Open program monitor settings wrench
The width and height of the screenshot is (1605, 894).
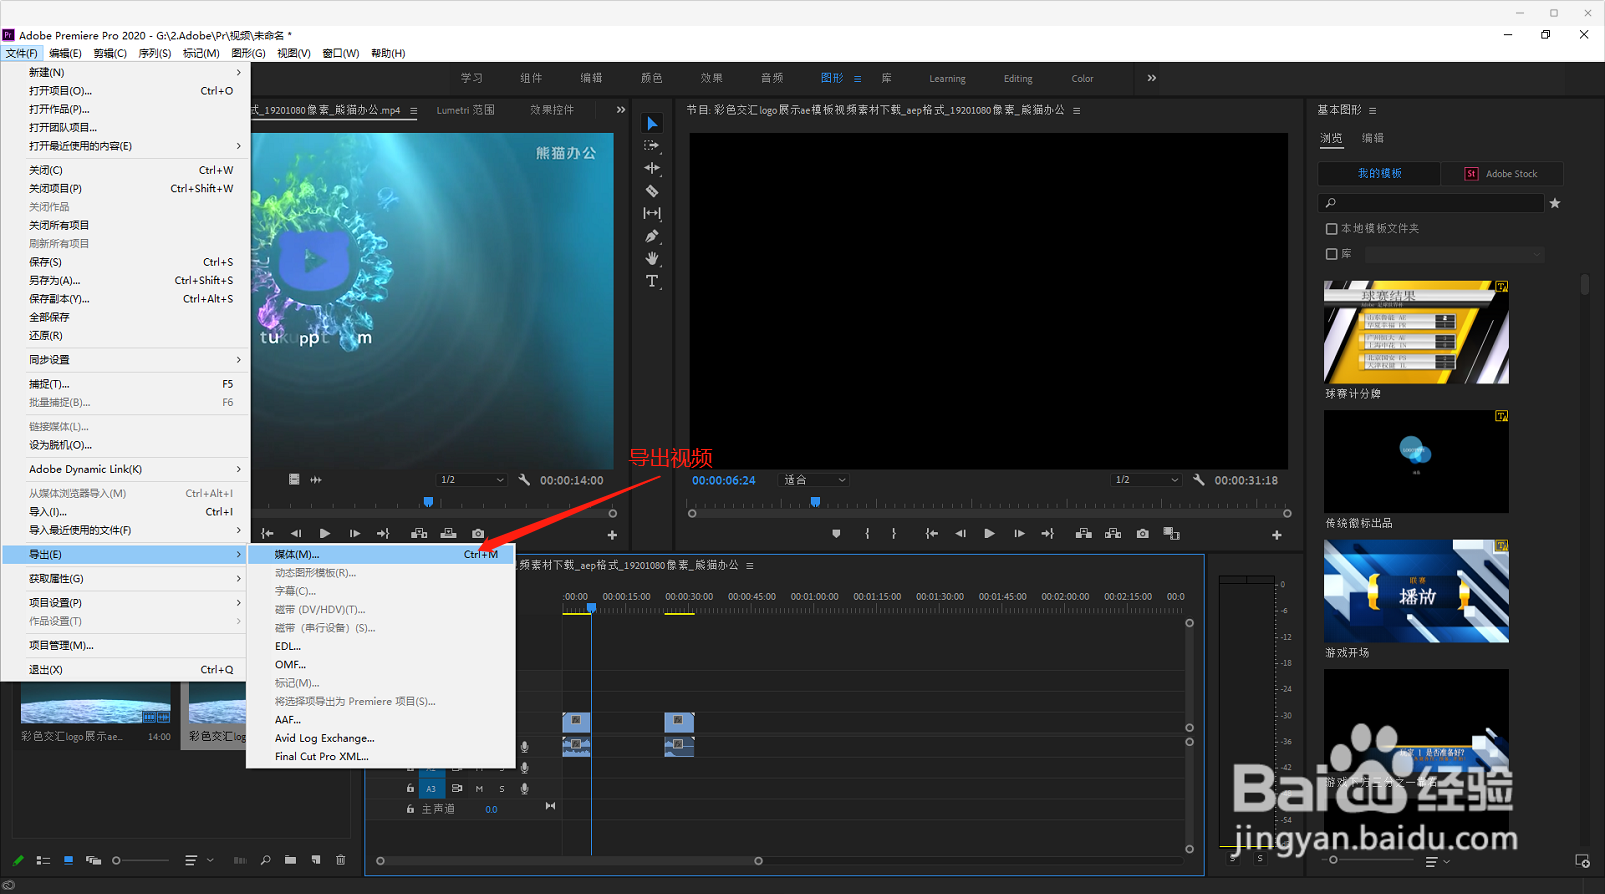point(1198,480)
